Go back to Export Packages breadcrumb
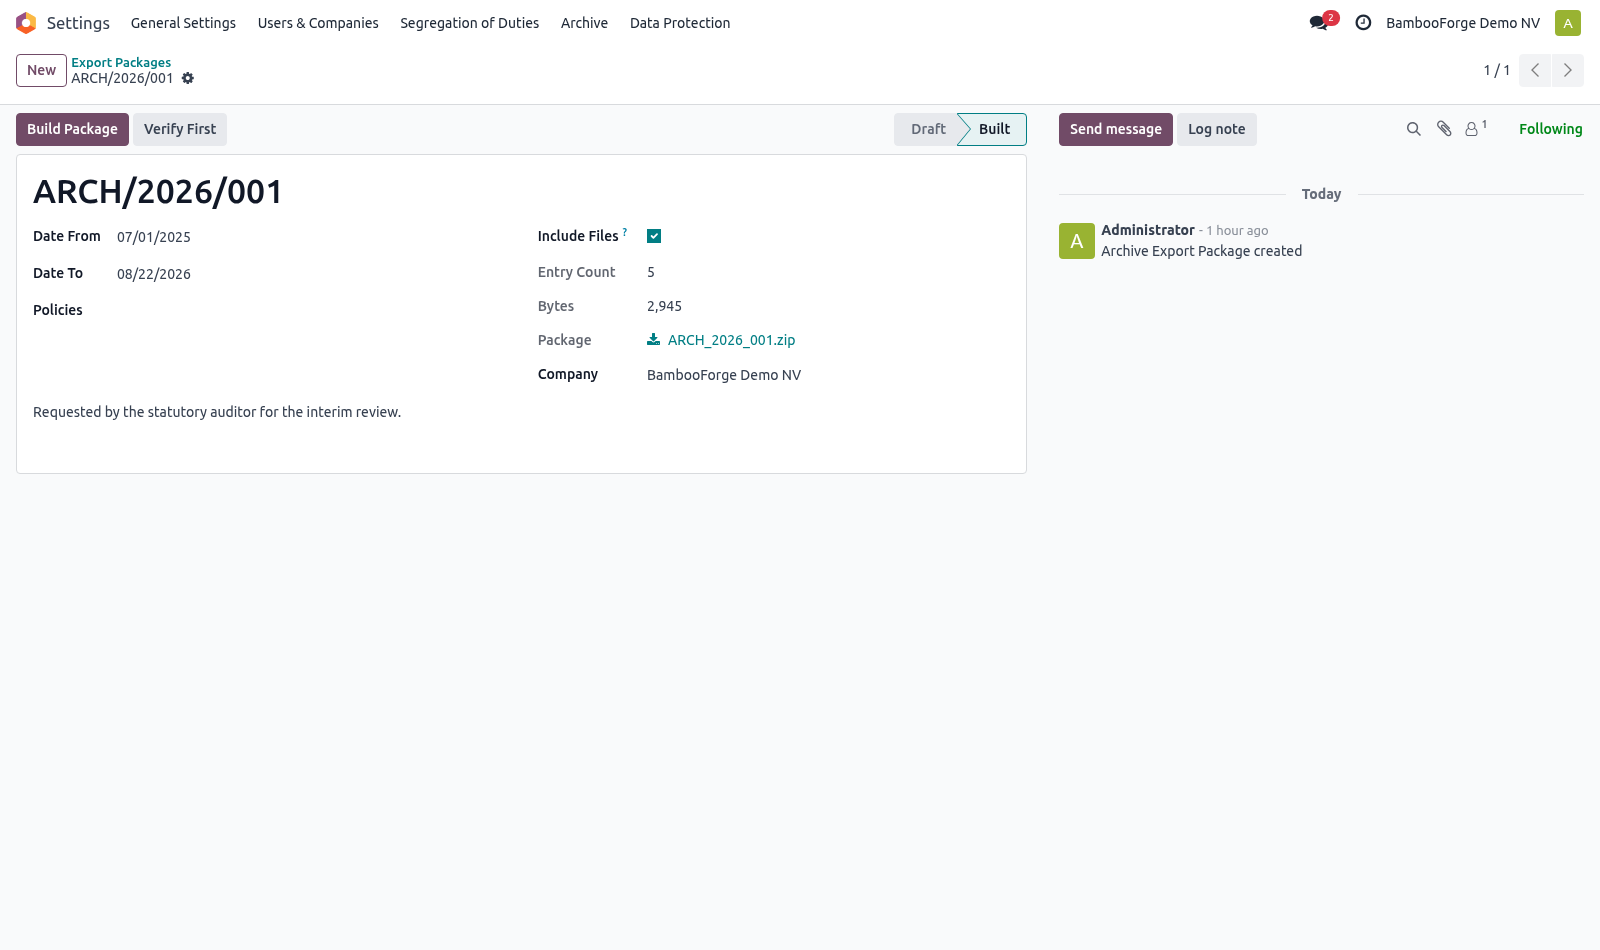 pos(121,62)
